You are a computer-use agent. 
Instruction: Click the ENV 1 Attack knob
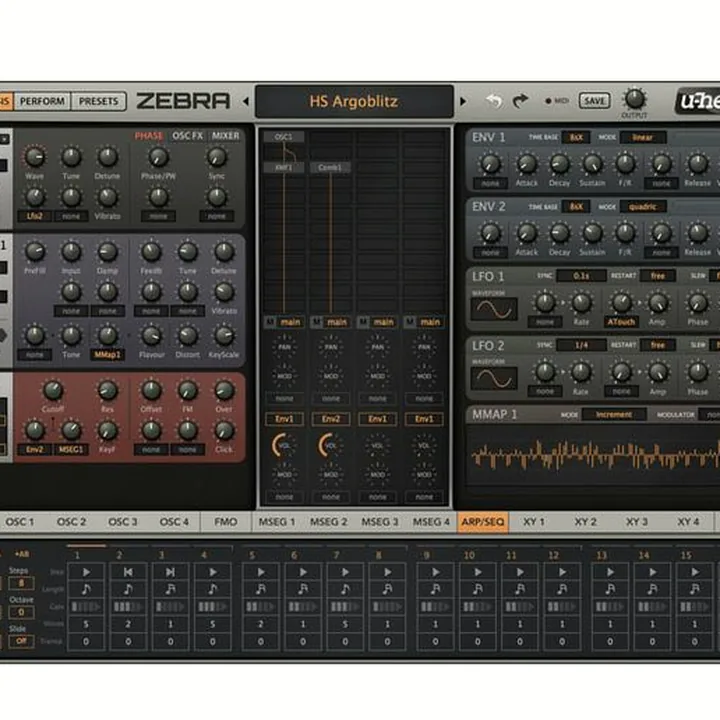click(x=526, y=163)
